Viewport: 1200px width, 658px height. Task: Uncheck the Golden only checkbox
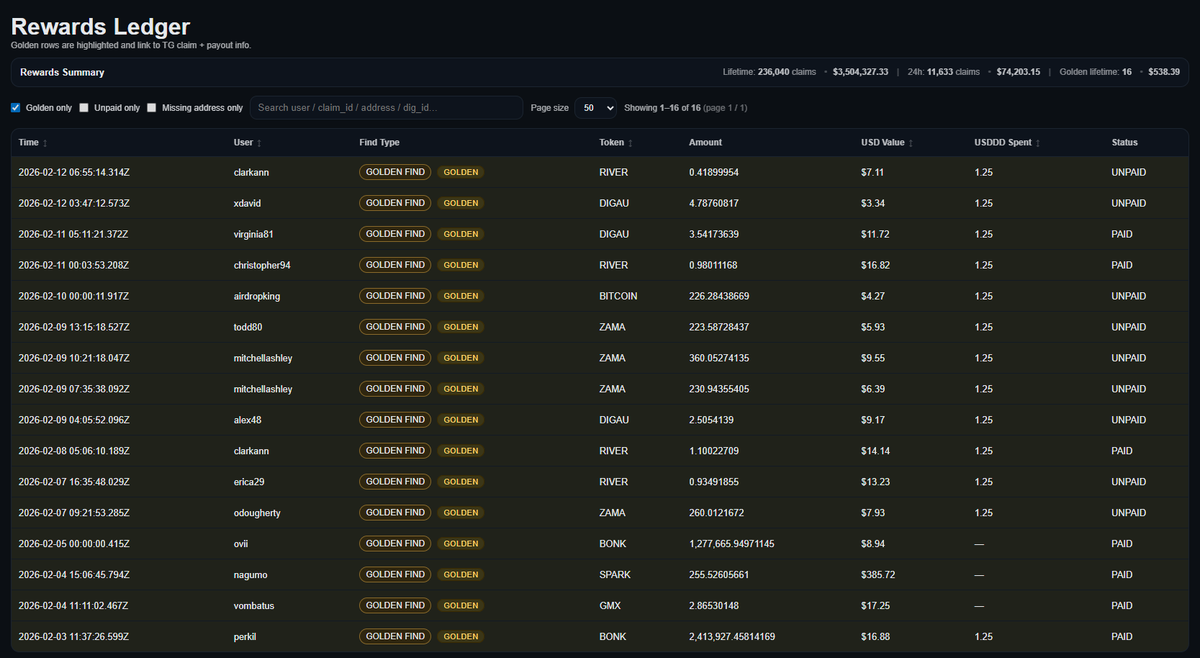(15, 108)
